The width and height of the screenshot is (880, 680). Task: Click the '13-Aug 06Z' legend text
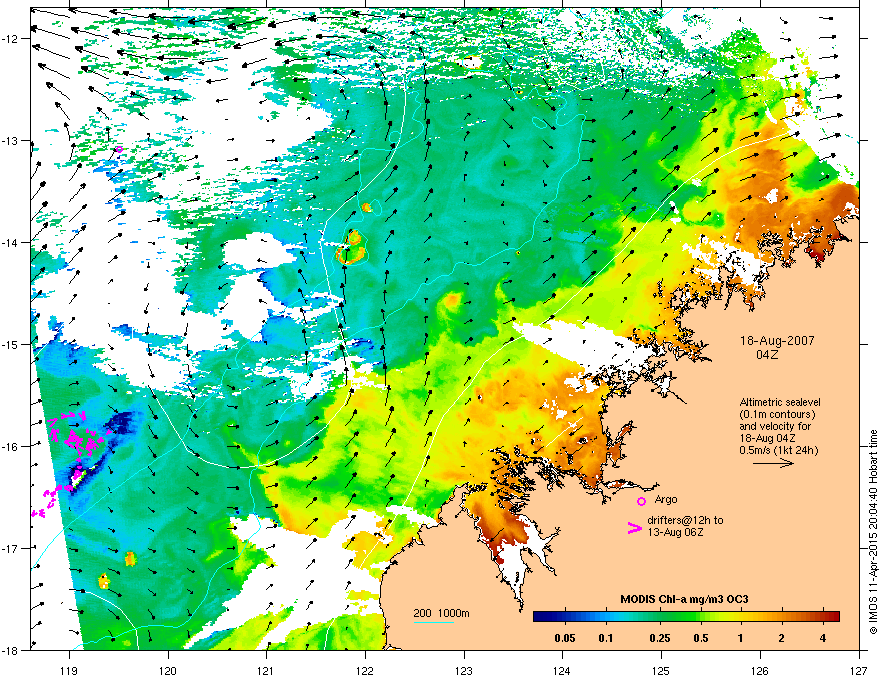click(x=675, y=532)
